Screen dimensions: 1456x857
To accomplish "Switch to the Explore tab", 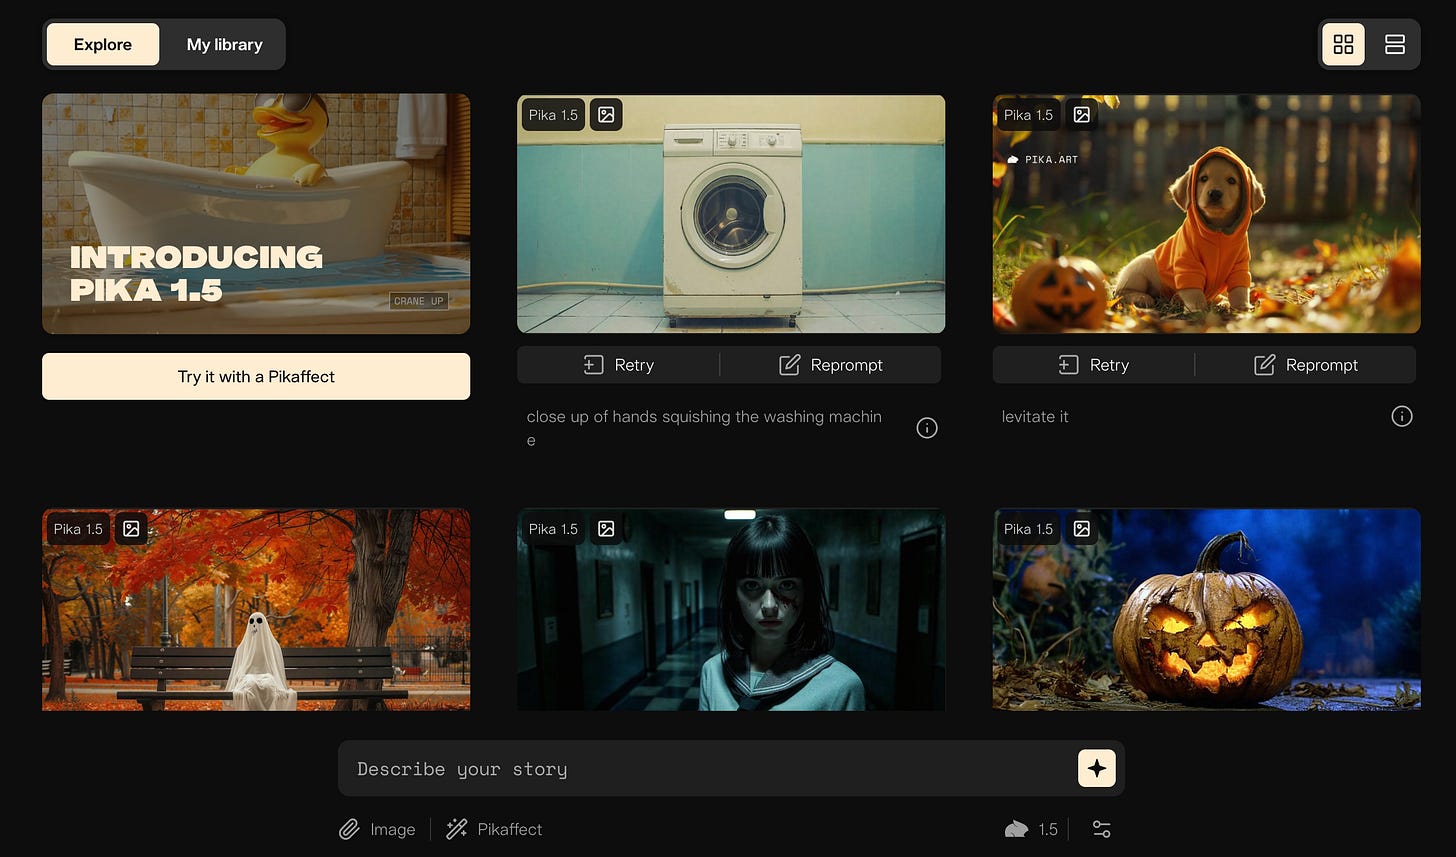I will click(103, 44).
